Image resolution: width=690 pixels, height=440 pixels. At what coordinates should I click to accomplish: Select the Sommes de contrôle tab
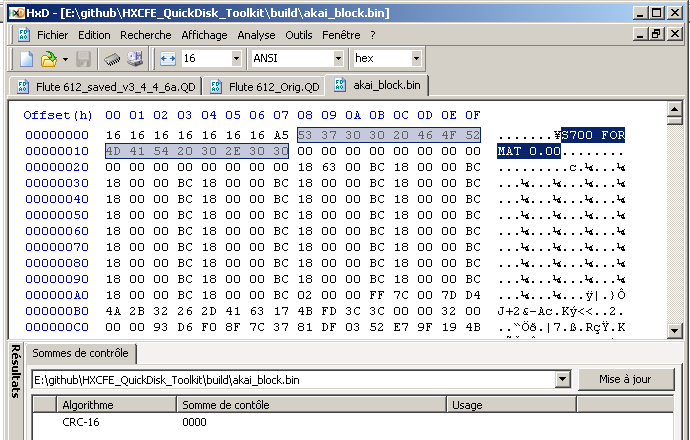pos(81,353)
